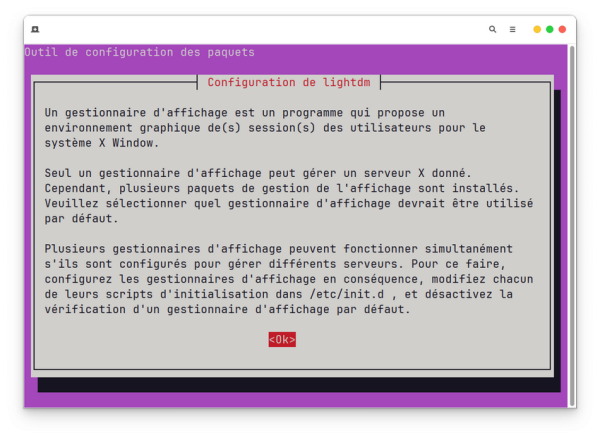Click the dialog's black drop shadow at bottom
The image size is (600, 440).
click(x=300, y=384)
